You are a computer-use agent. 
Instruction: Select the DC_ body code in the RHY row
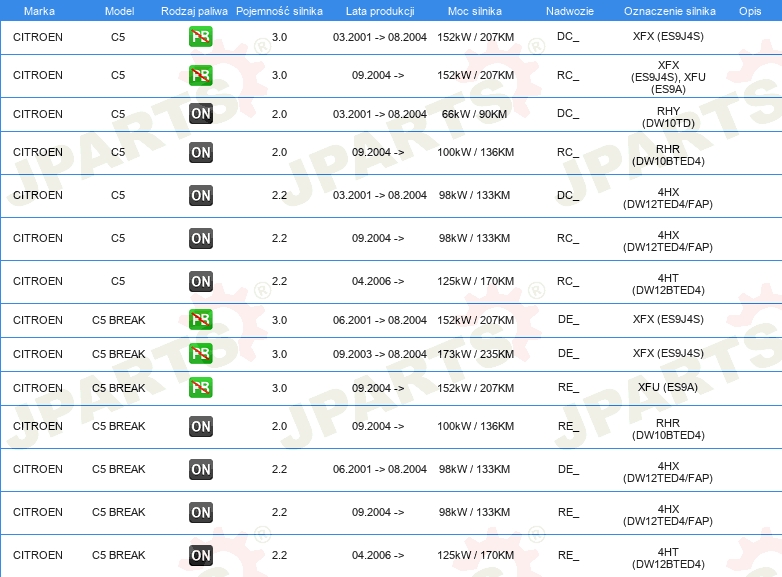[x=568, y=114]
